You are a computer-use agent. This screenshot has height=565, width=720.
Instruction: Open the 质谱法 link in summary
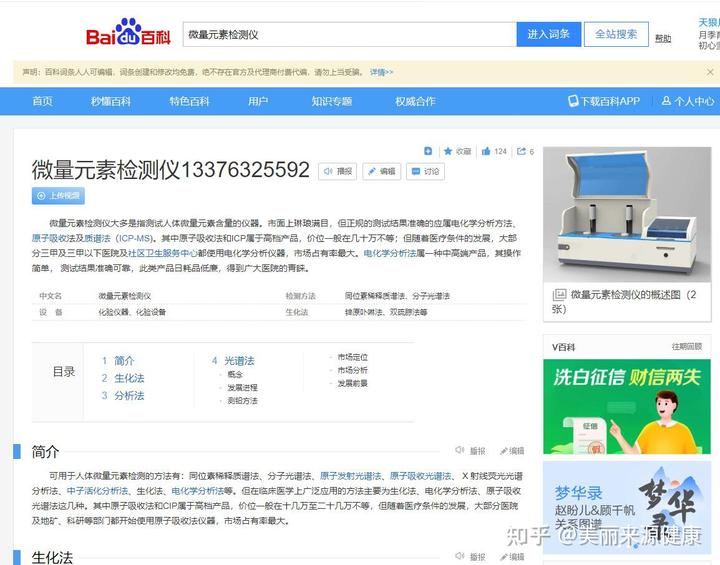(x=97, y=238)
